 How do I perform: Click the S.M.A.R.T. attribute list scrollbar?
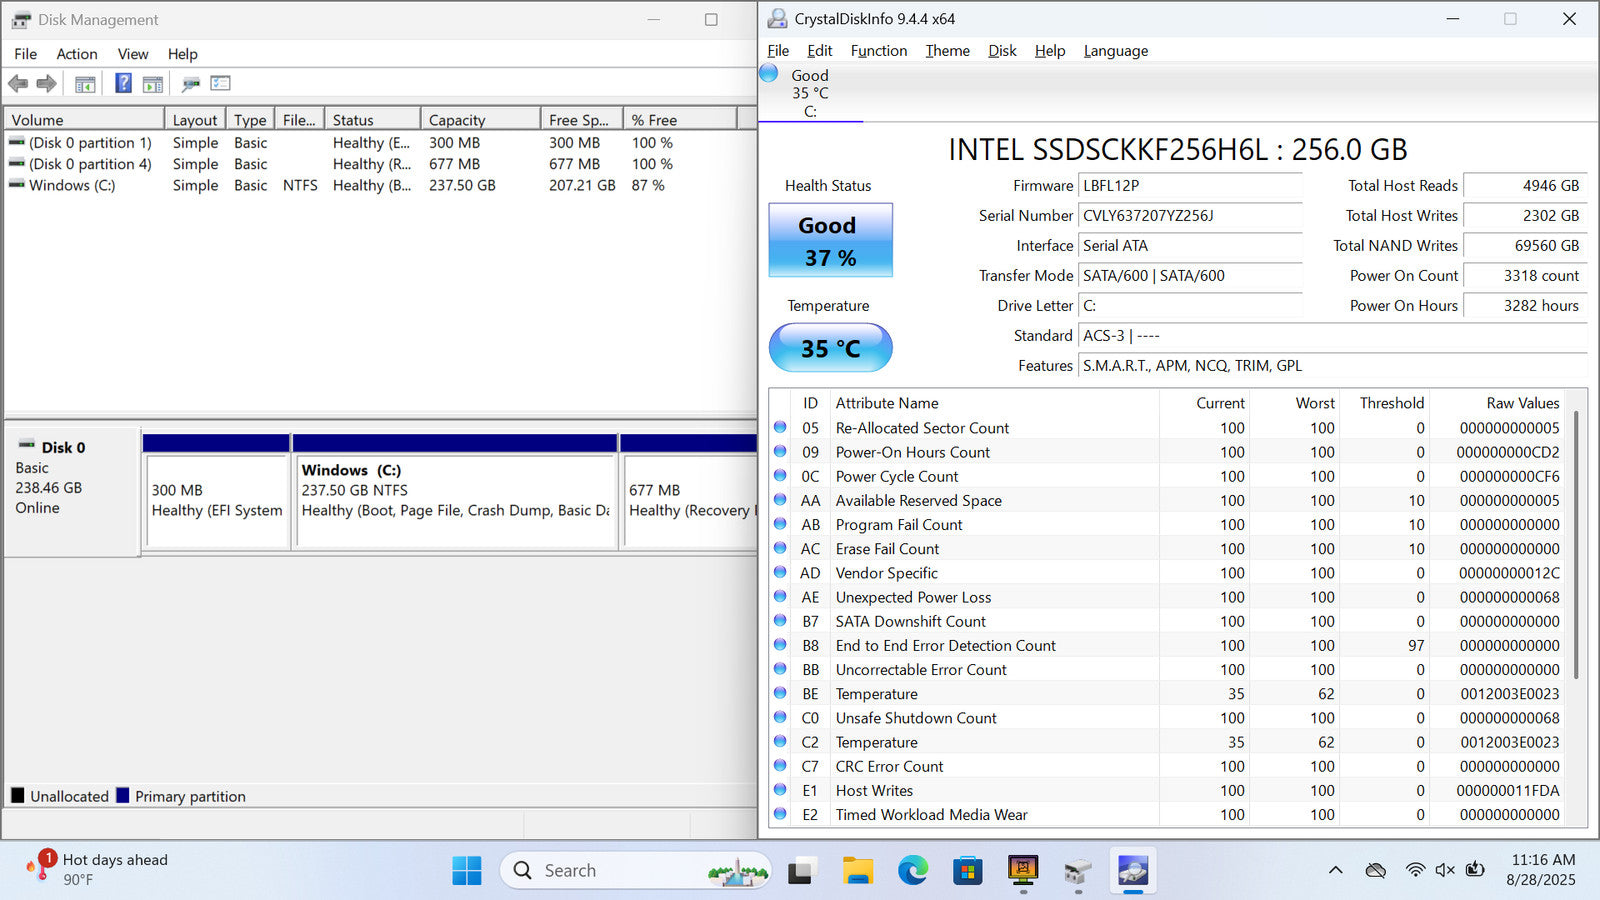tap(1577, 545)
